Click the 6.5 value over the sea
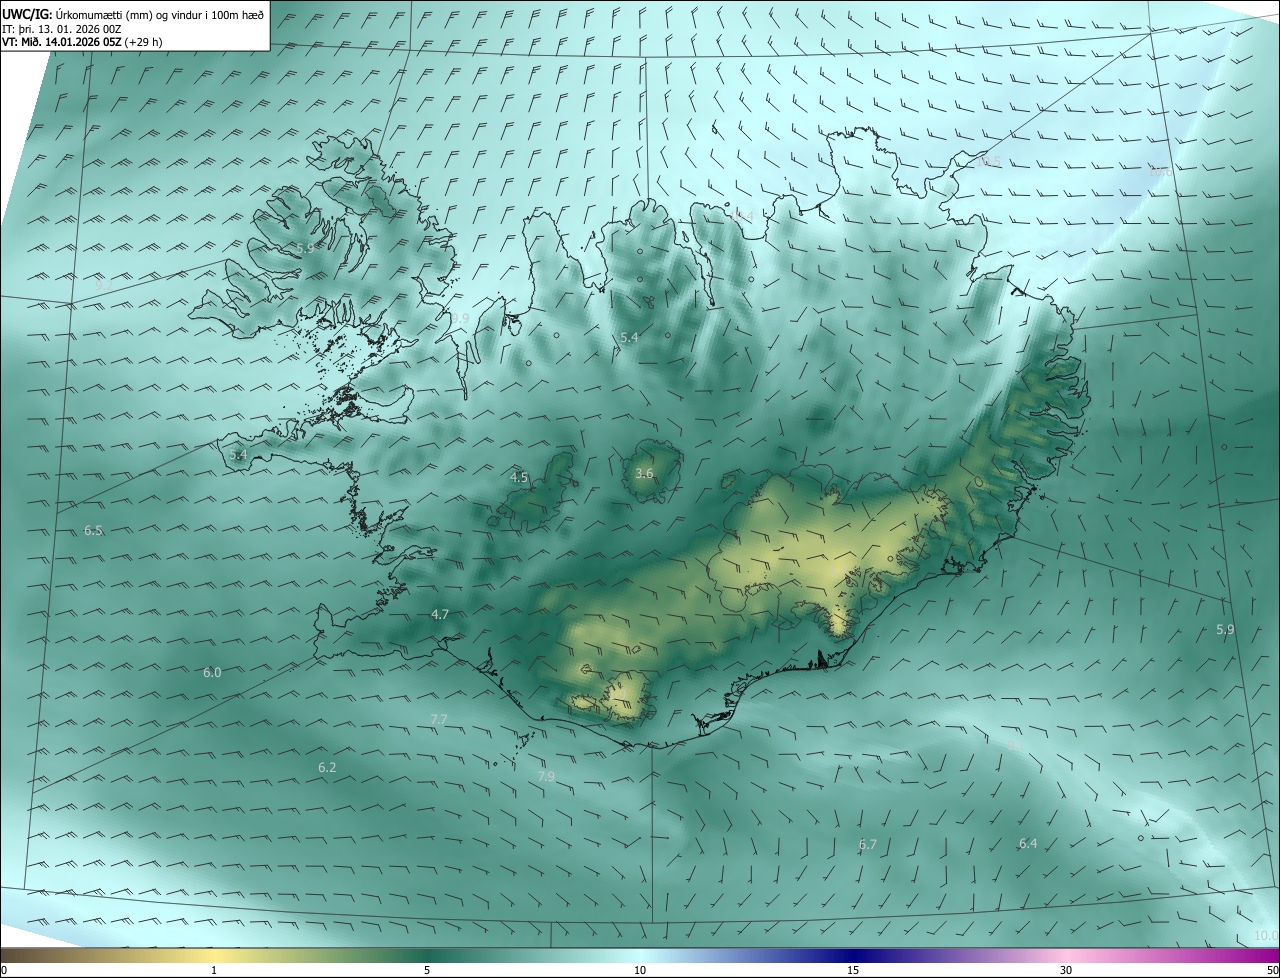 tap(93, 530)
